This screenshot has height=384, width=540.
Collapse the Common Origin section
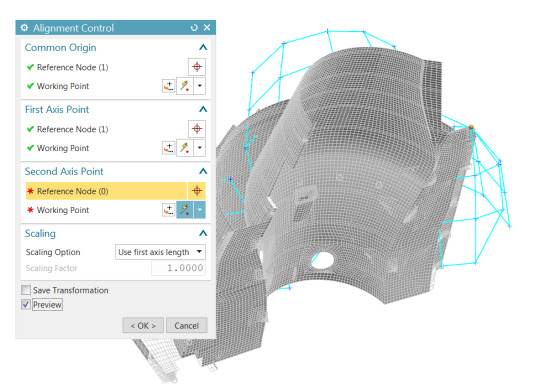pos(203,48)
